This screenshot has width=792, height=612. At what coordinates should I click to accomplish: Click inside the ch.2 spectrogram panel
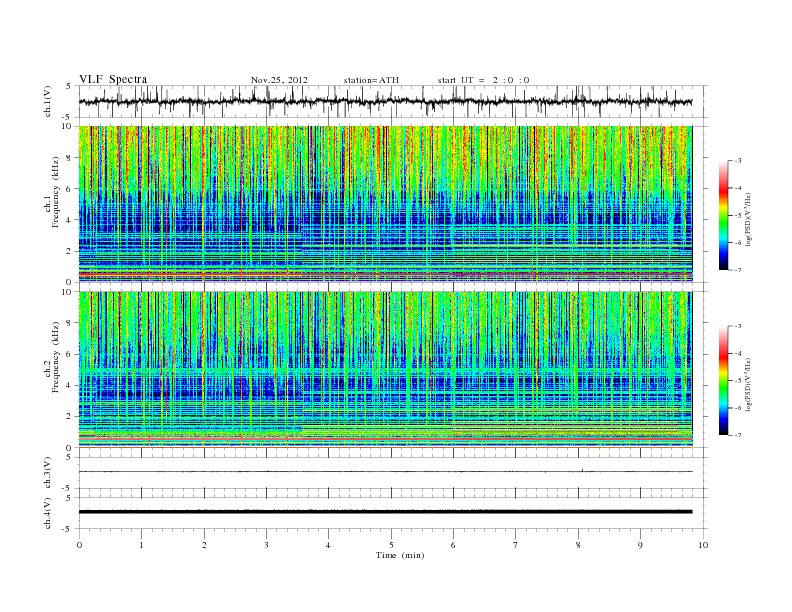coord(385,370)
